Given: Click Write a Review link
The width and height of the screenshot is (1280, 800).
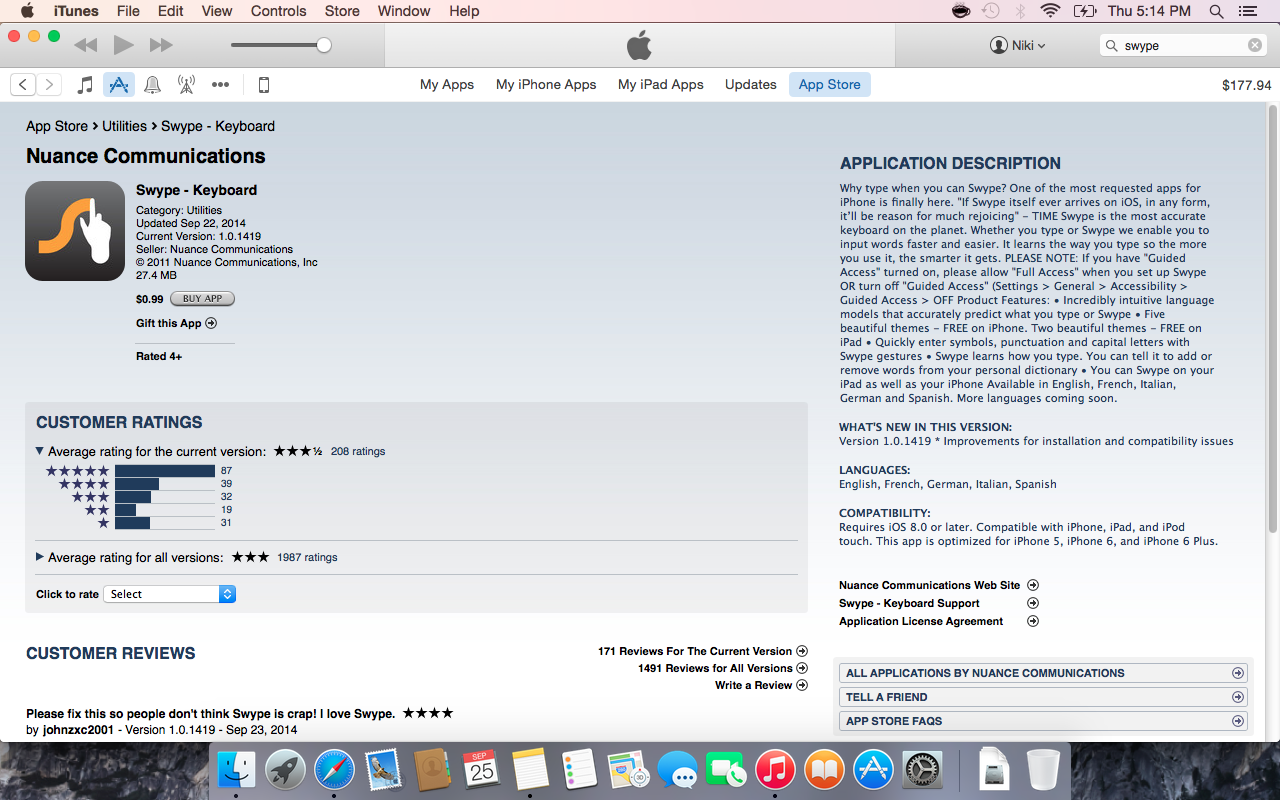Looking at the screenshot, I should [760, 685].
